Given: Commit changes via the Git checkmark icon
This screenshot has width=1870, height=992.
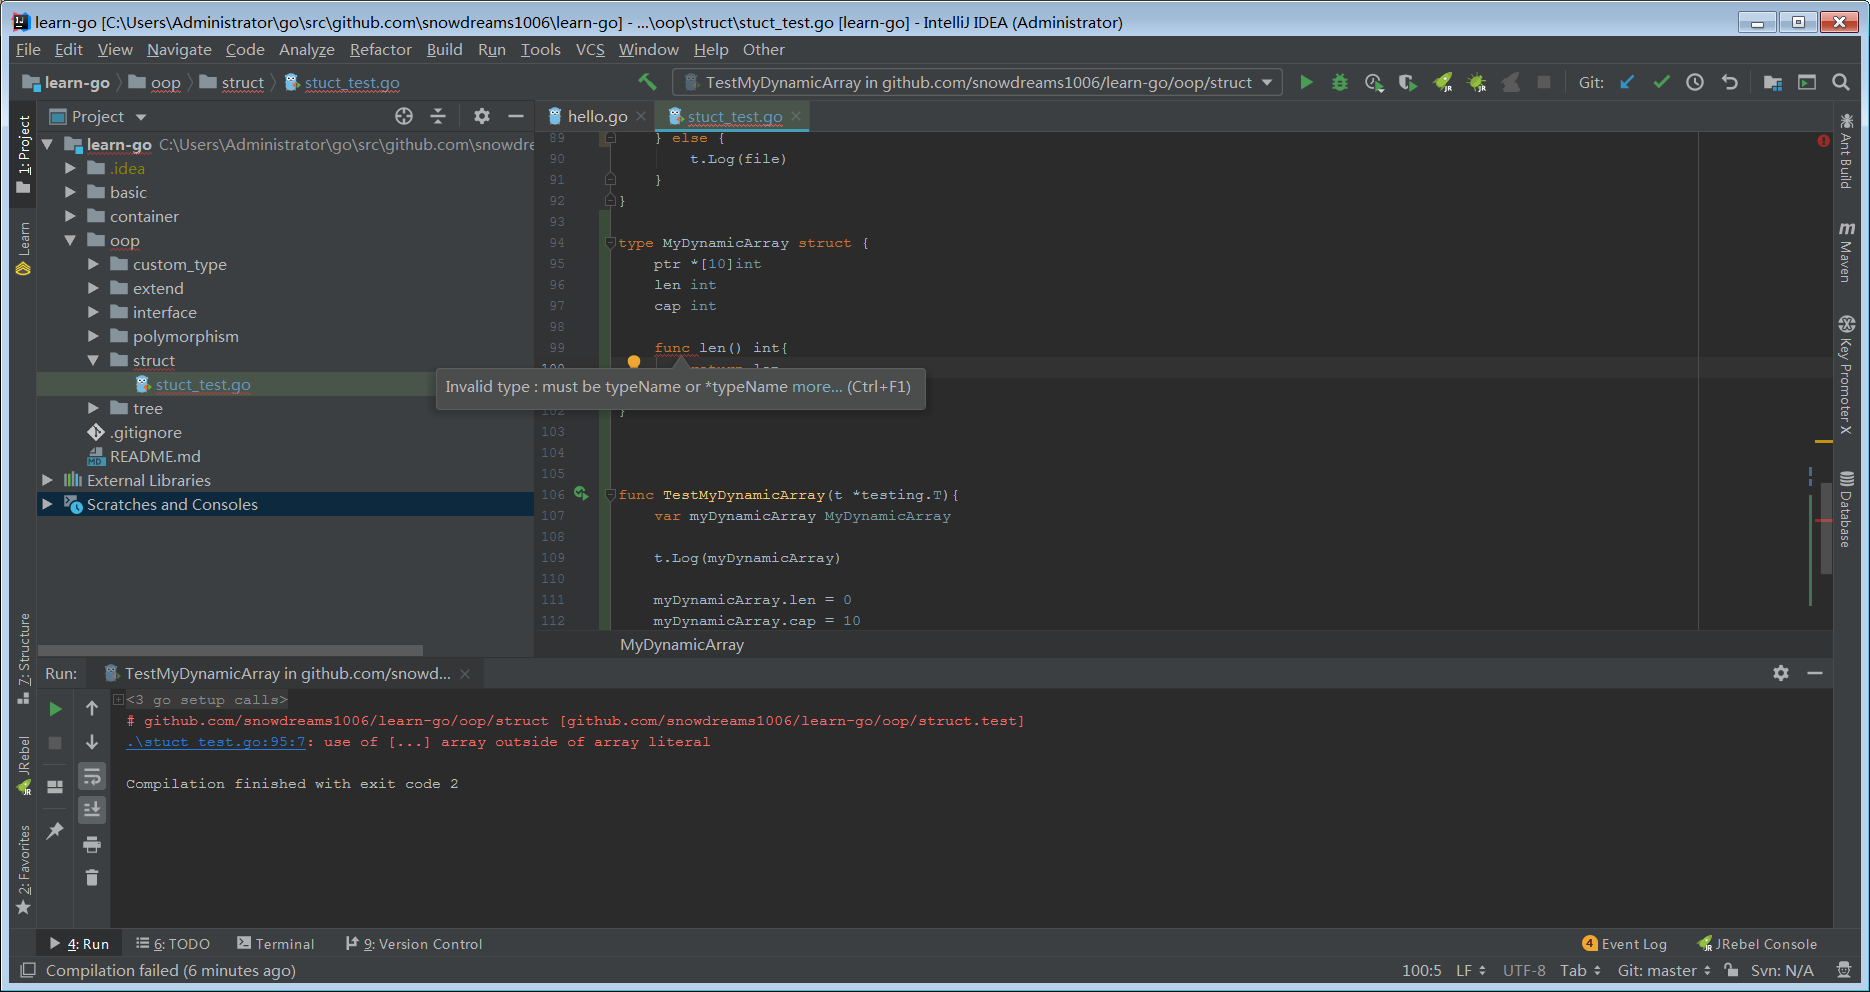Looking at the screenshot, I should coord(1661,82).
